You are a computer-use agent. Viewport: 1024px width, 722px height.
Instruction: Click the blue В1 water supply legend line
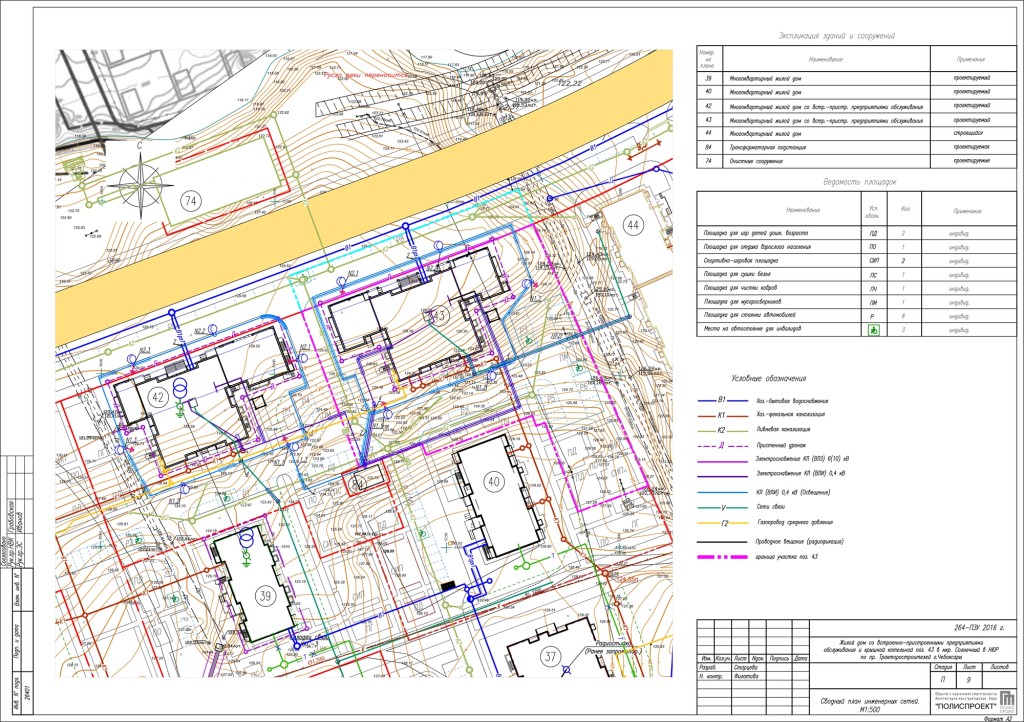(x=722, y=400)
